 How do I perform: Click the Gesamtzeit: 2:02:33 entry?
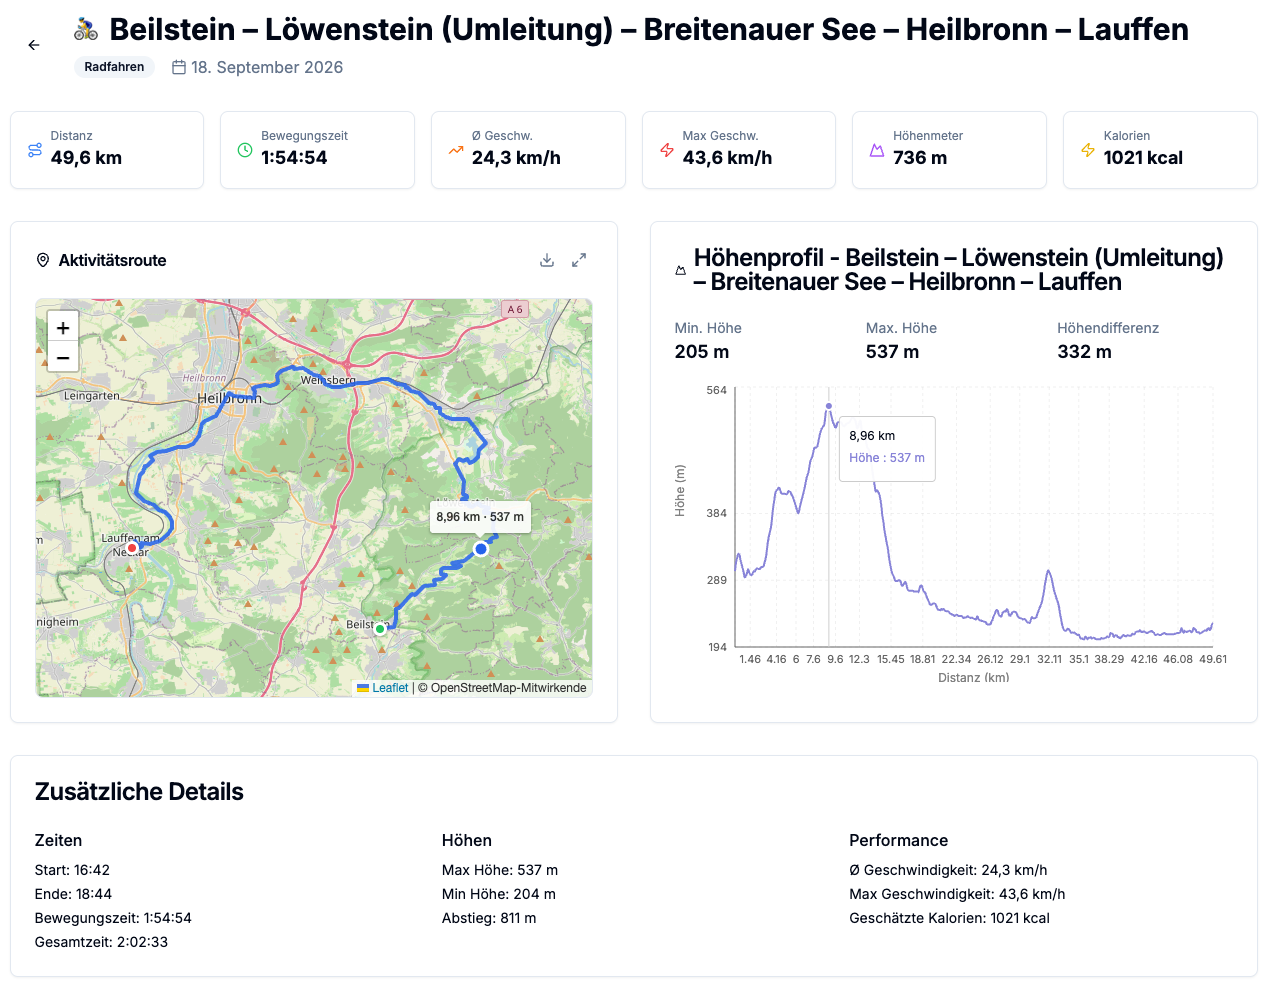(x=101, y=942)
